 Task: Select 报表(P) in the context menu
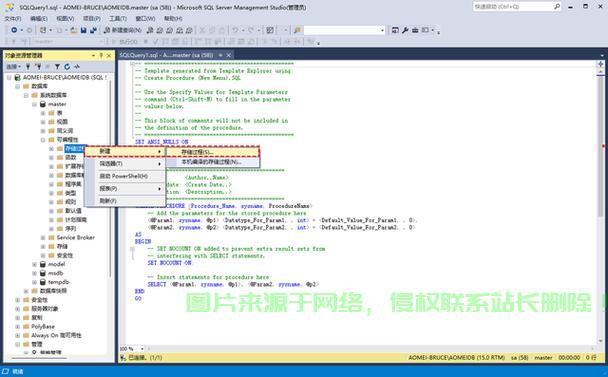(x=125, y=188)
